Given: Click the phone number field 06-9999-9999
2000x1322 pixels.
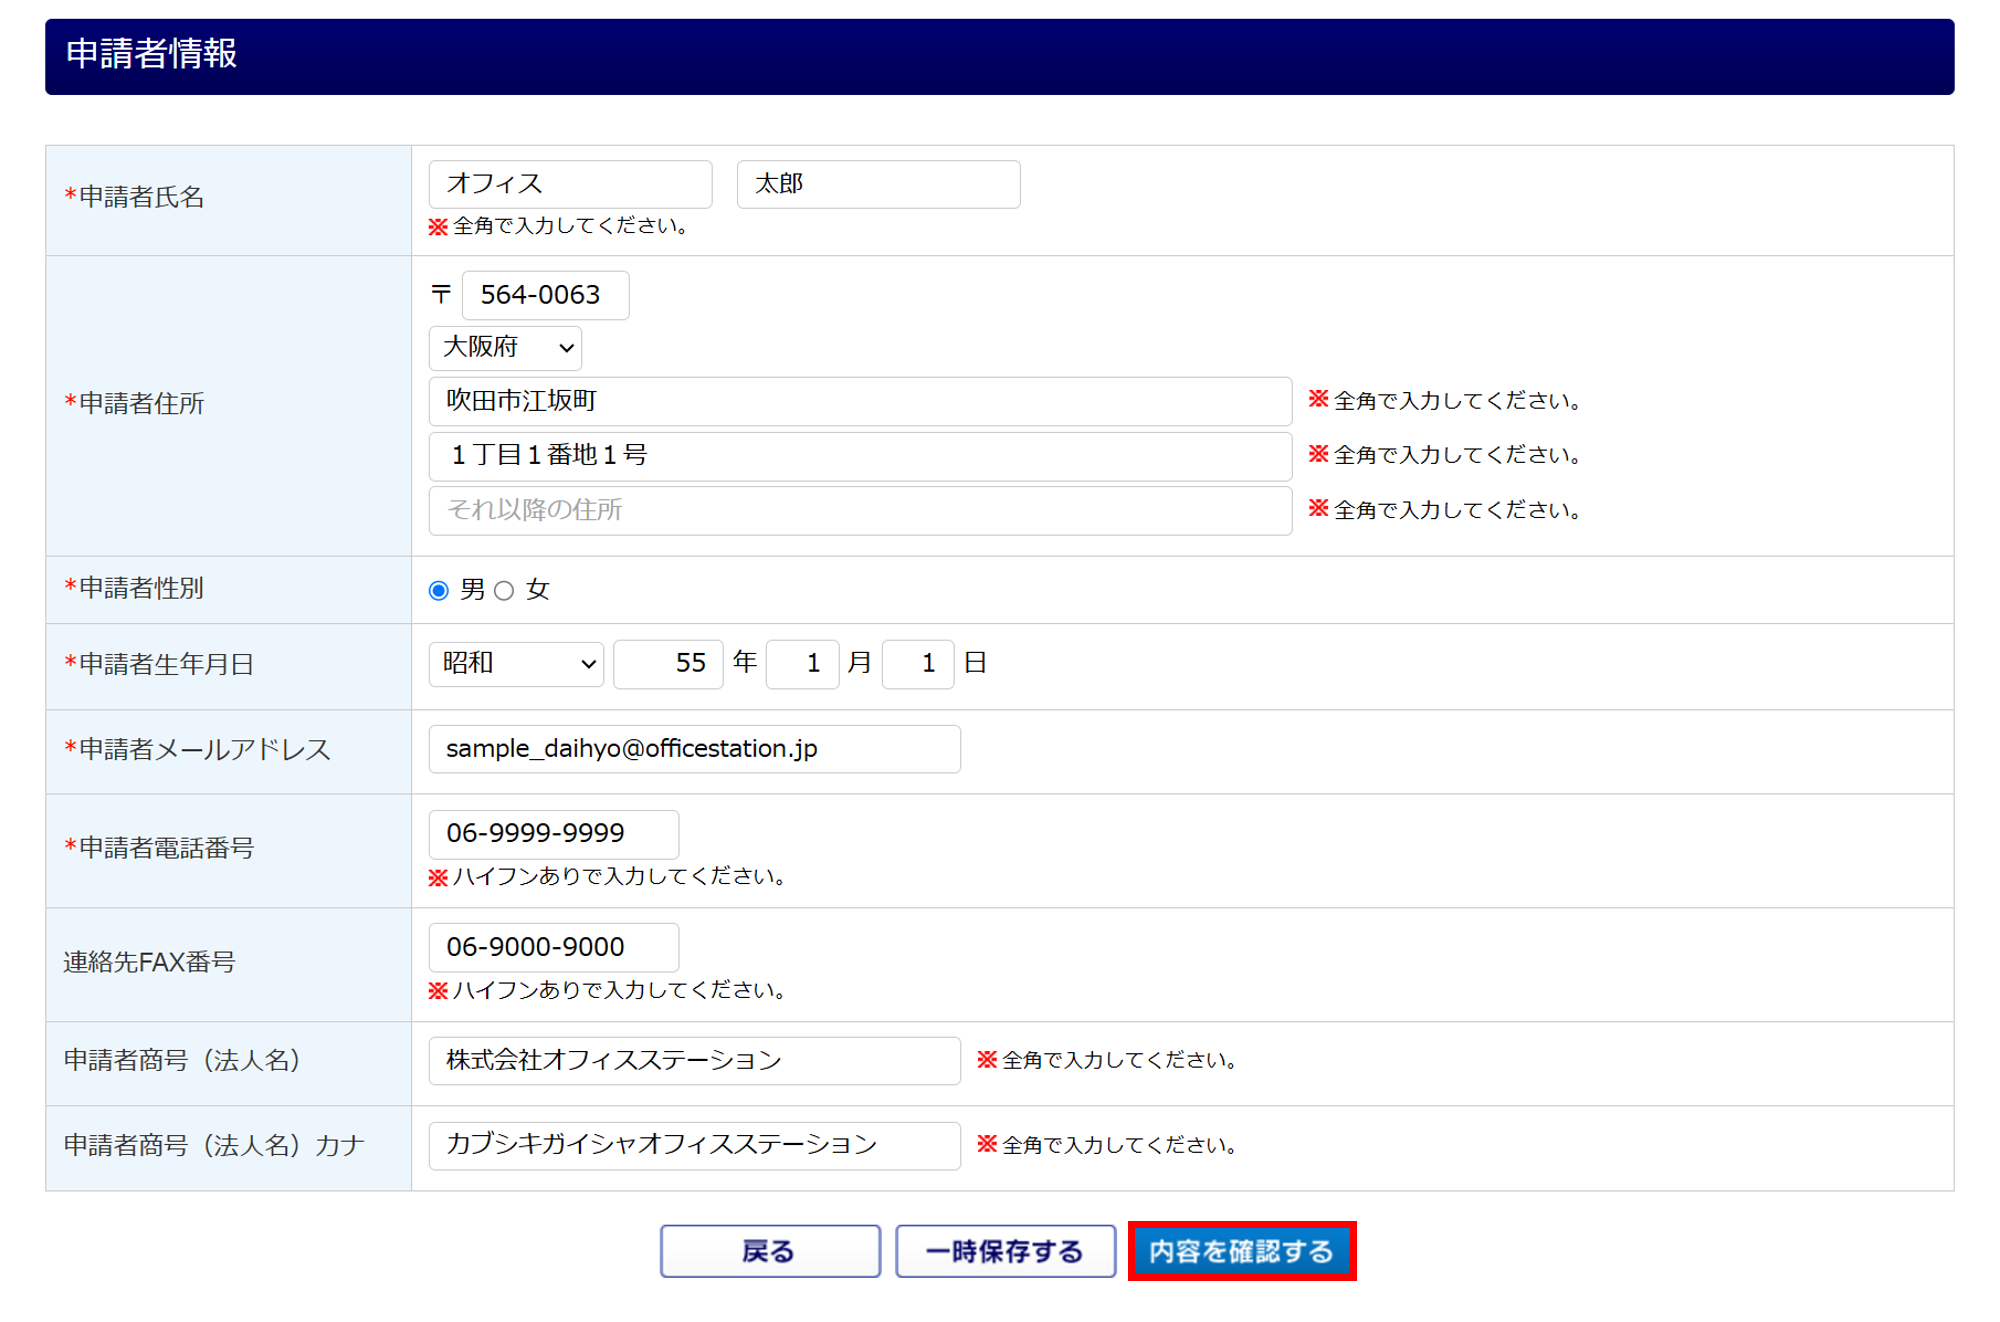Looking at the screenshot, I should point(553,834).
